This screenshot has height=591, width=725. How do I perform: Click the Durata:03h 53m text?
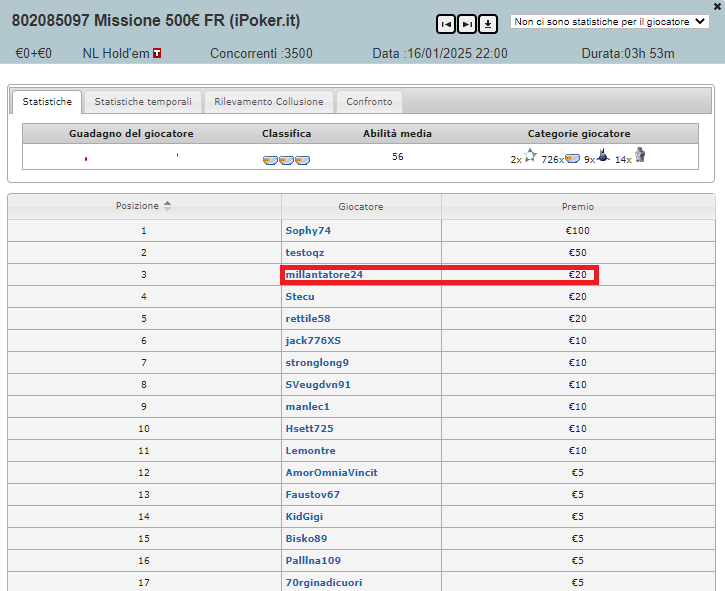click(x=628, y=54)
